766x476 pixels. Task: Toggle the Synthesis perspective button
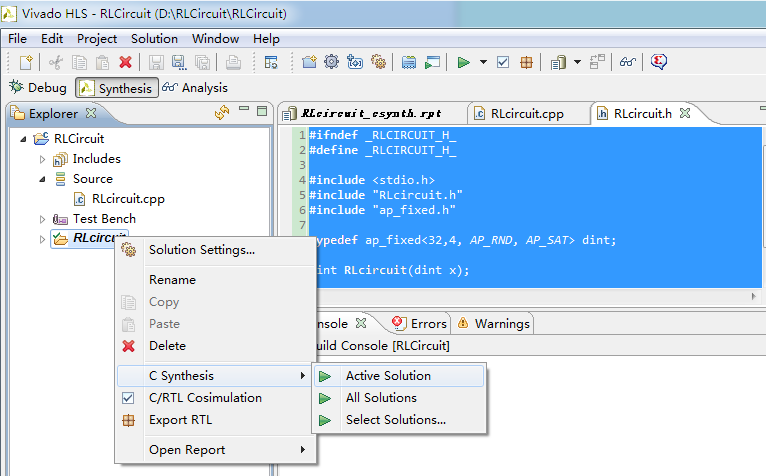(115, 88)
